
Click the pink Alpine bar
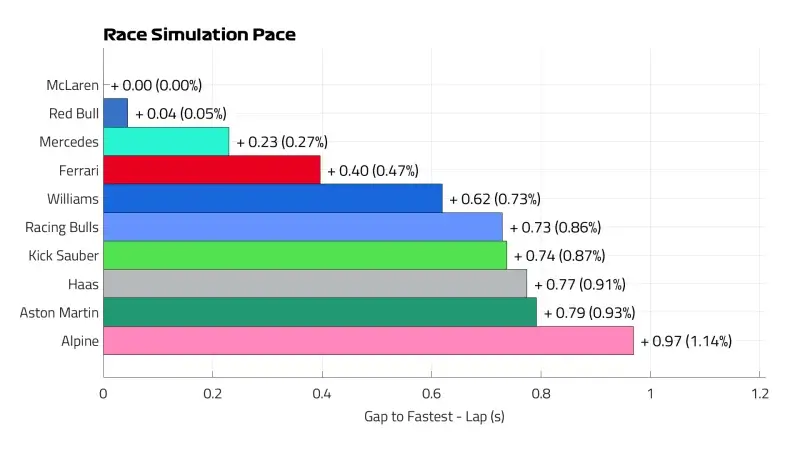[368, 341]
